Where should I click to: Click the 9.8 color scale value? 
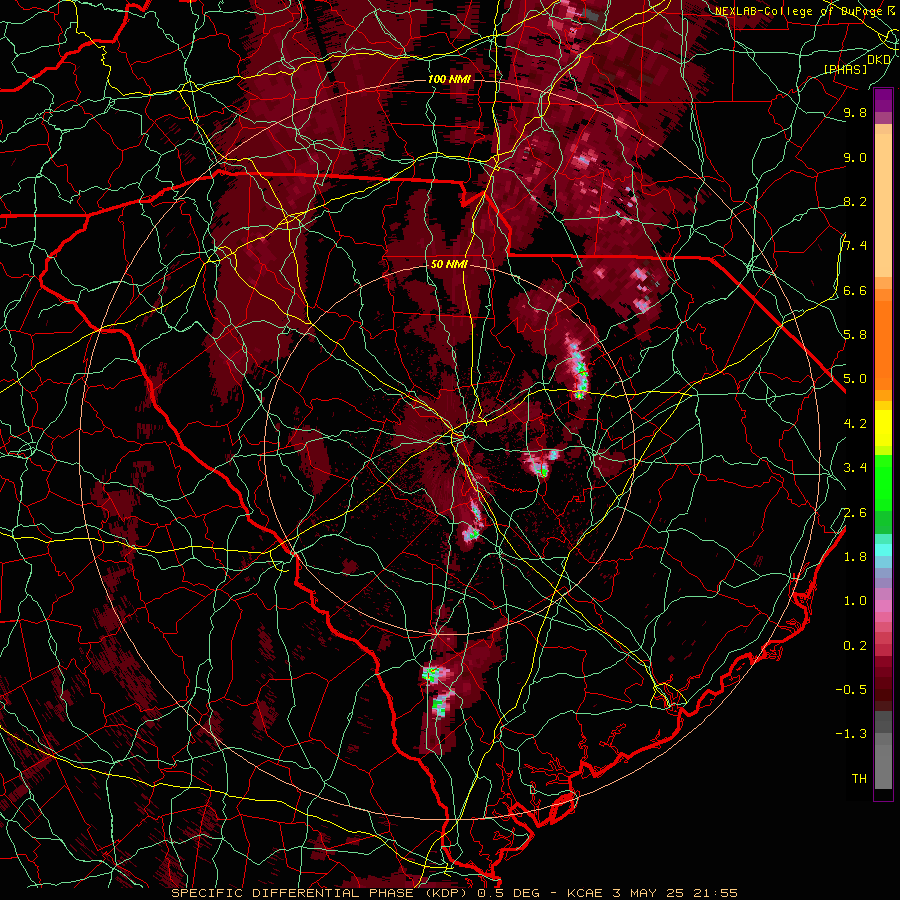855,112
